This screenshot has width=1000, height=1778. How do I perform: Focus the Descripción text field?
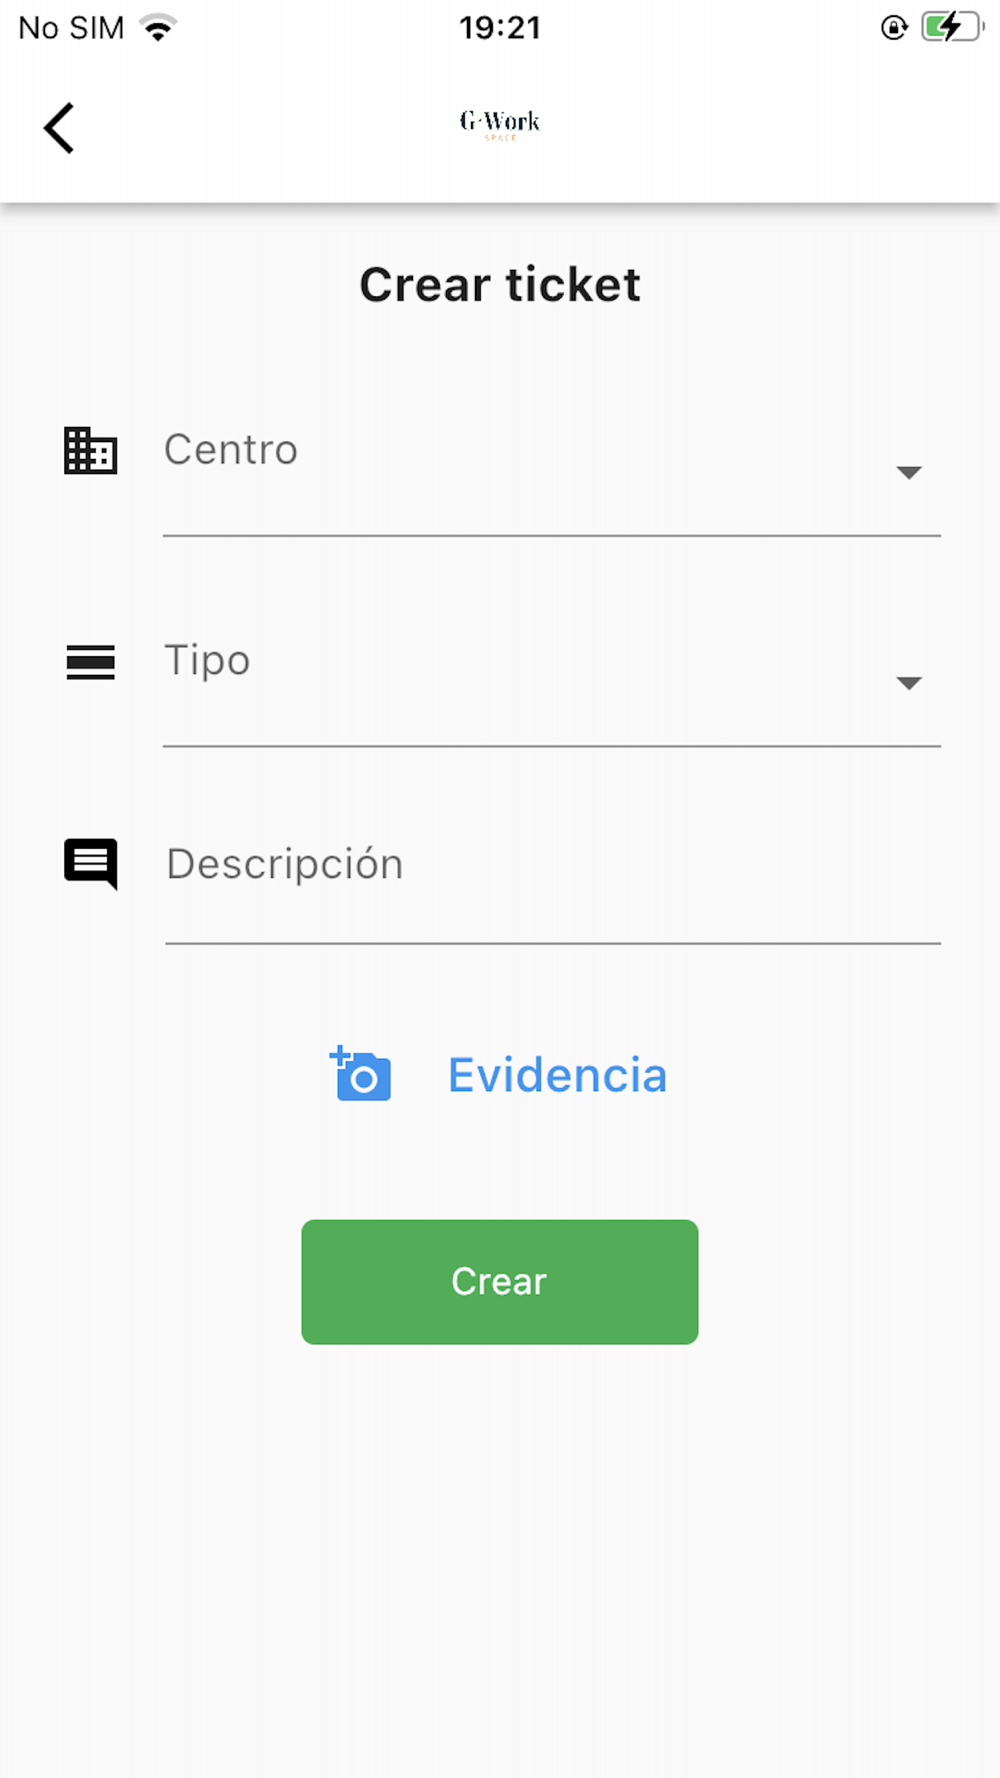click(553, 882)
